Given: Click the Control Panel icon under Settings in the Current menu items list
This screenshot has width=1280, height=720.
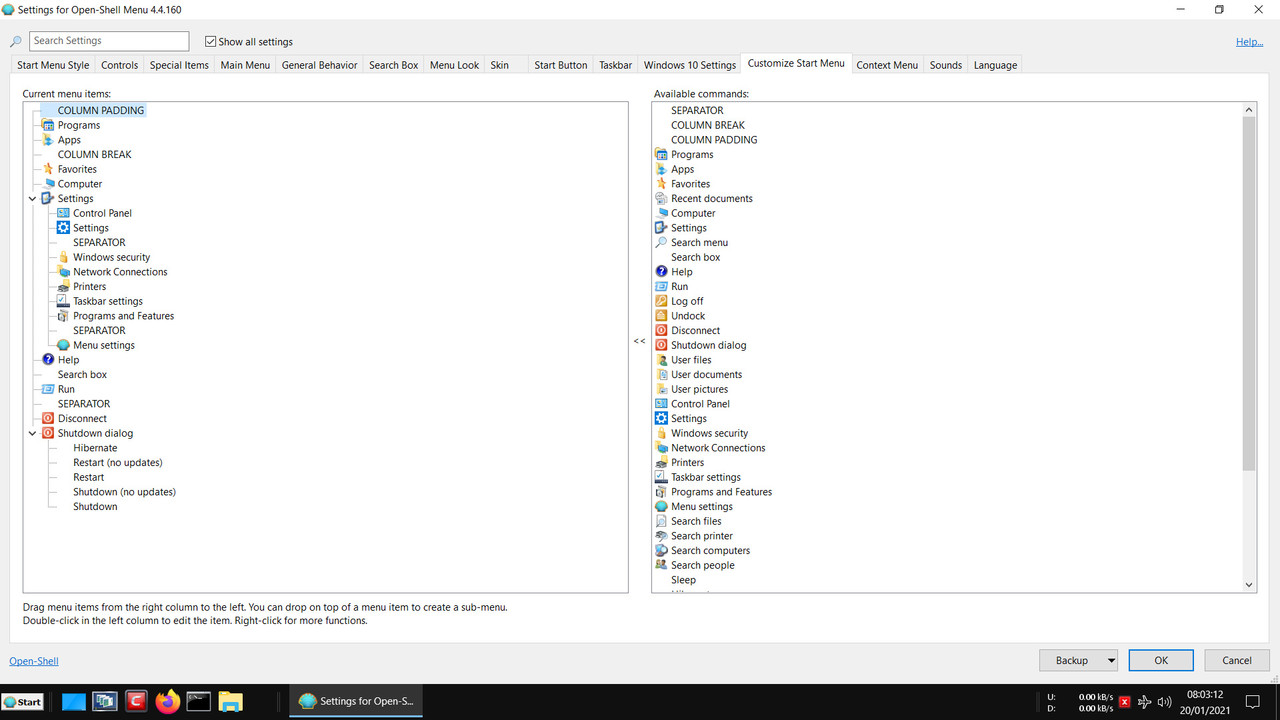Looking at the screenshot, I should click(x=64, y=213).
